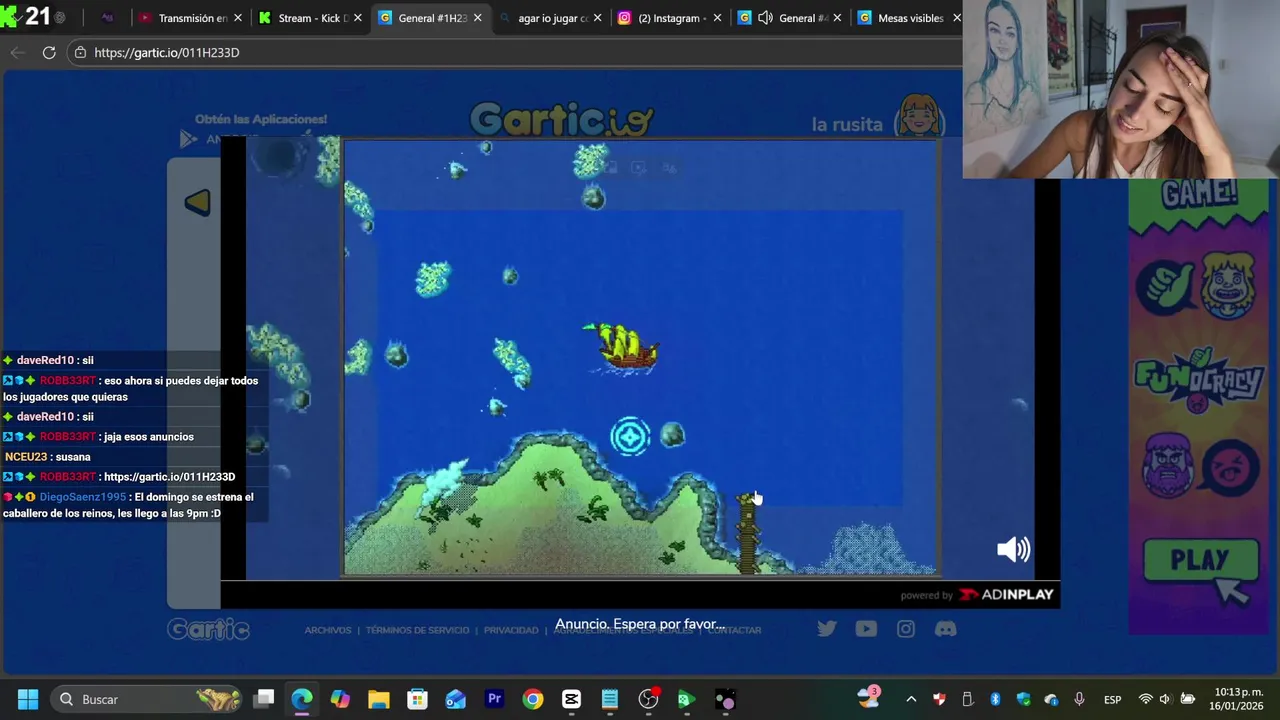Select the General #1H23 tab
Viewport: 1280px width, 720px height.
tap(430, 18)
